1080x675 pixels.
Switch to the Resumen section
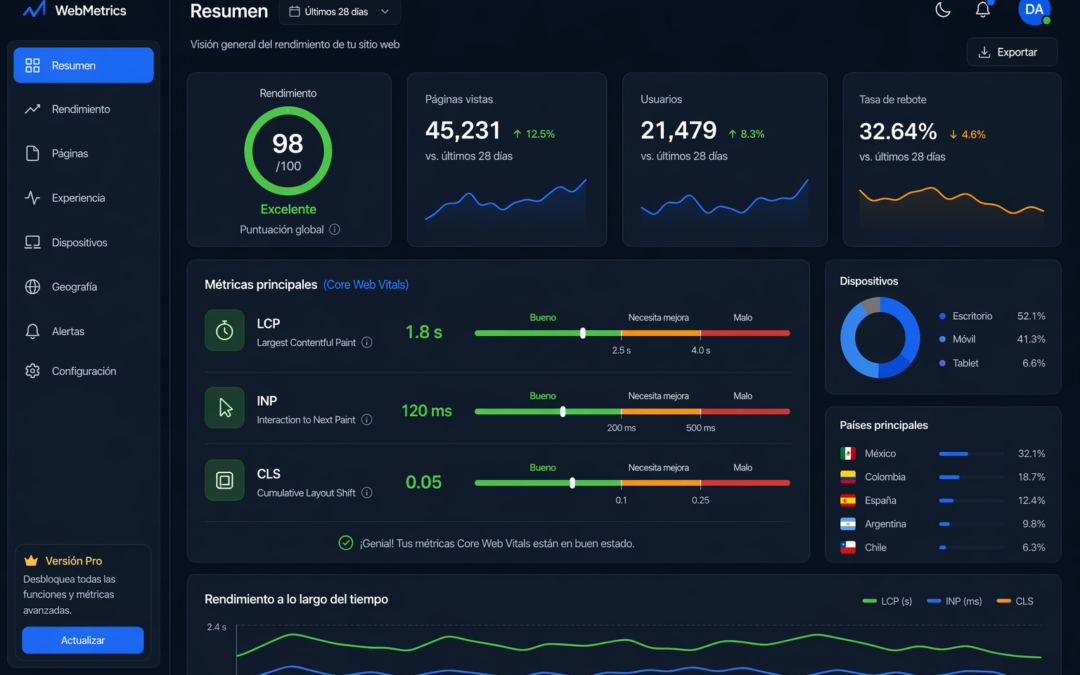[83, 64]
